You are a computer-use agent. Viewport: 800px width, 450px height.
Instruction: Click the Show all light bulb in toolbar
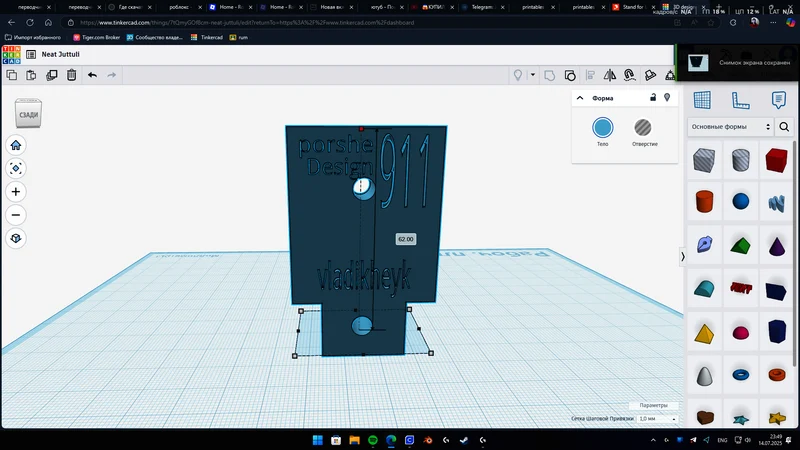click(x=518, y=76)
